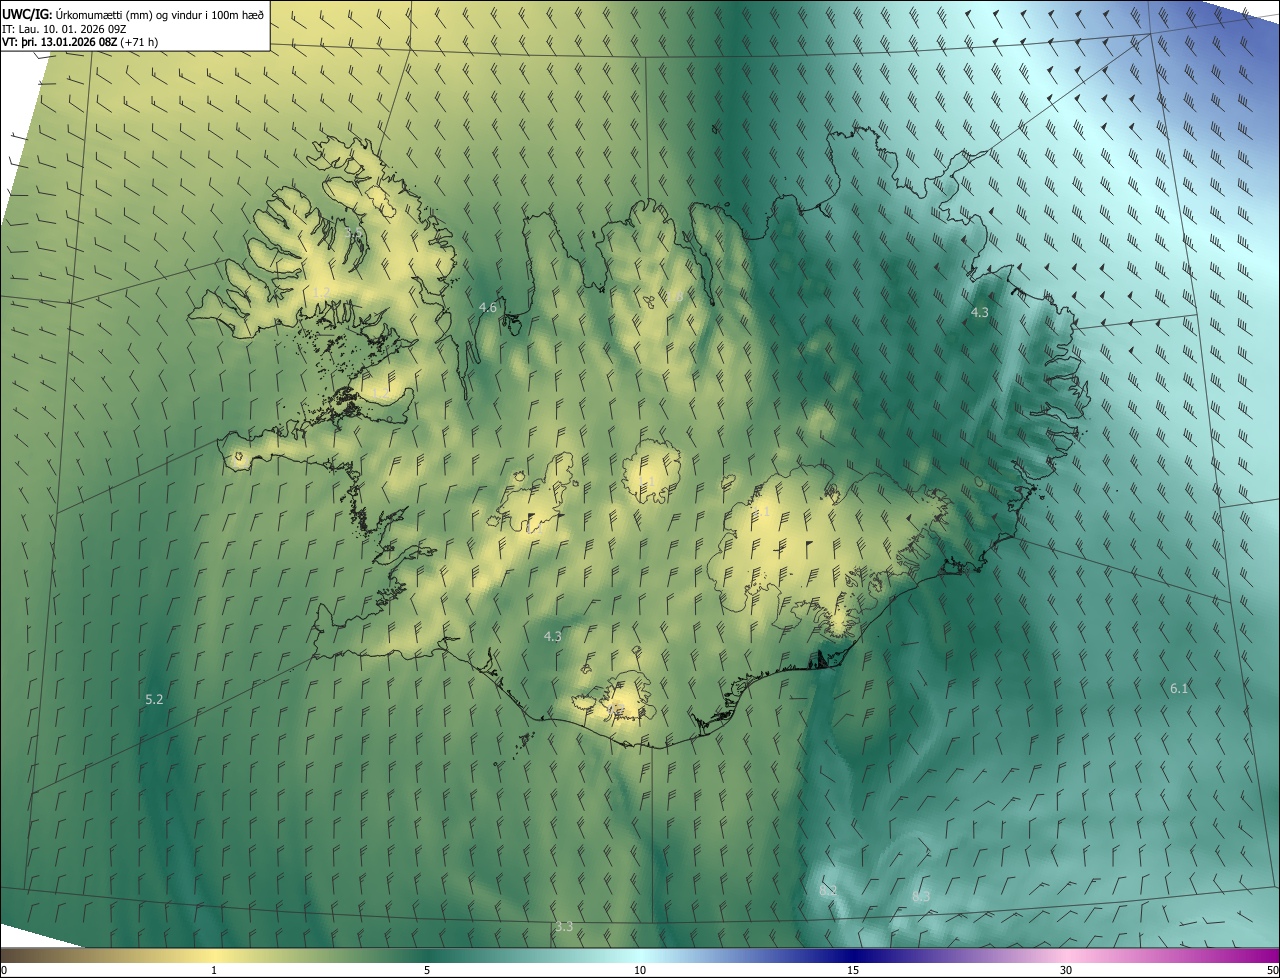
Task: Click the 4.6 value label on the map
Action: pos(488,307)
